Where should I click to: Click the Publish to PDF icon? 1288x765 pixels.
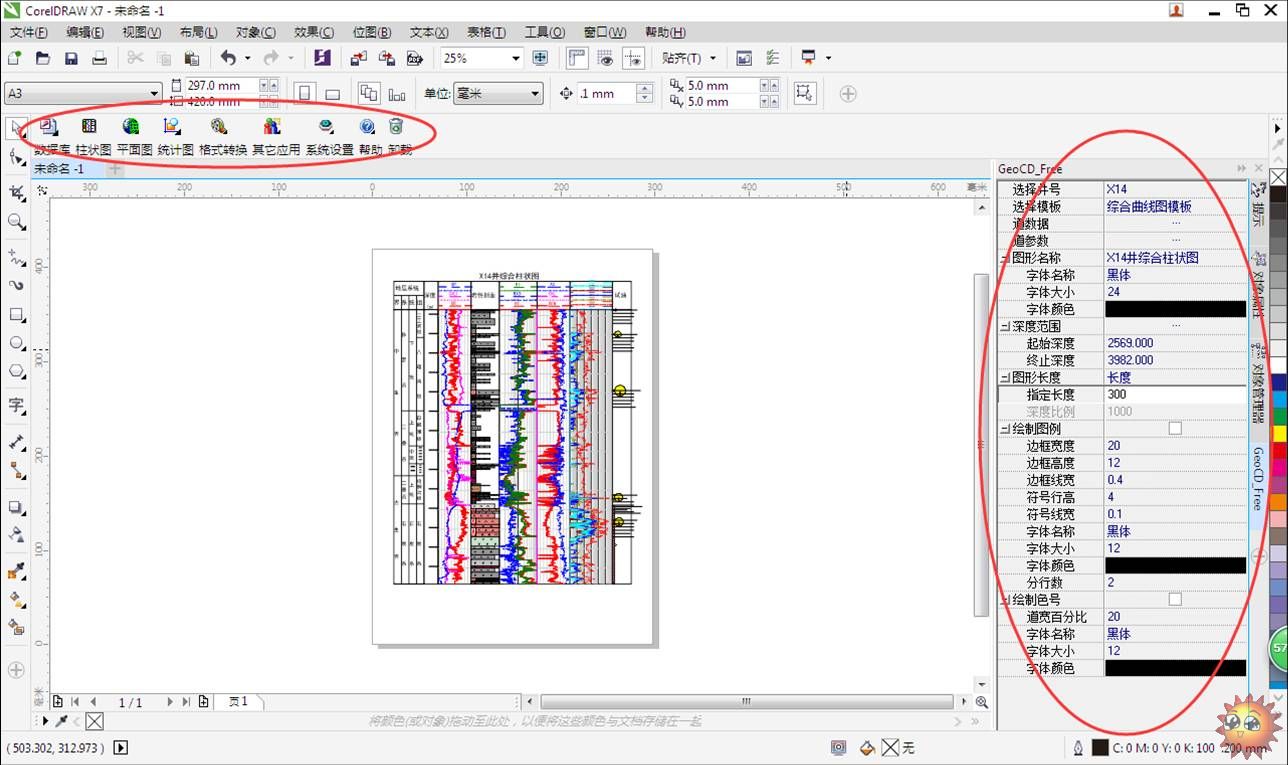[x=414, y=58]
